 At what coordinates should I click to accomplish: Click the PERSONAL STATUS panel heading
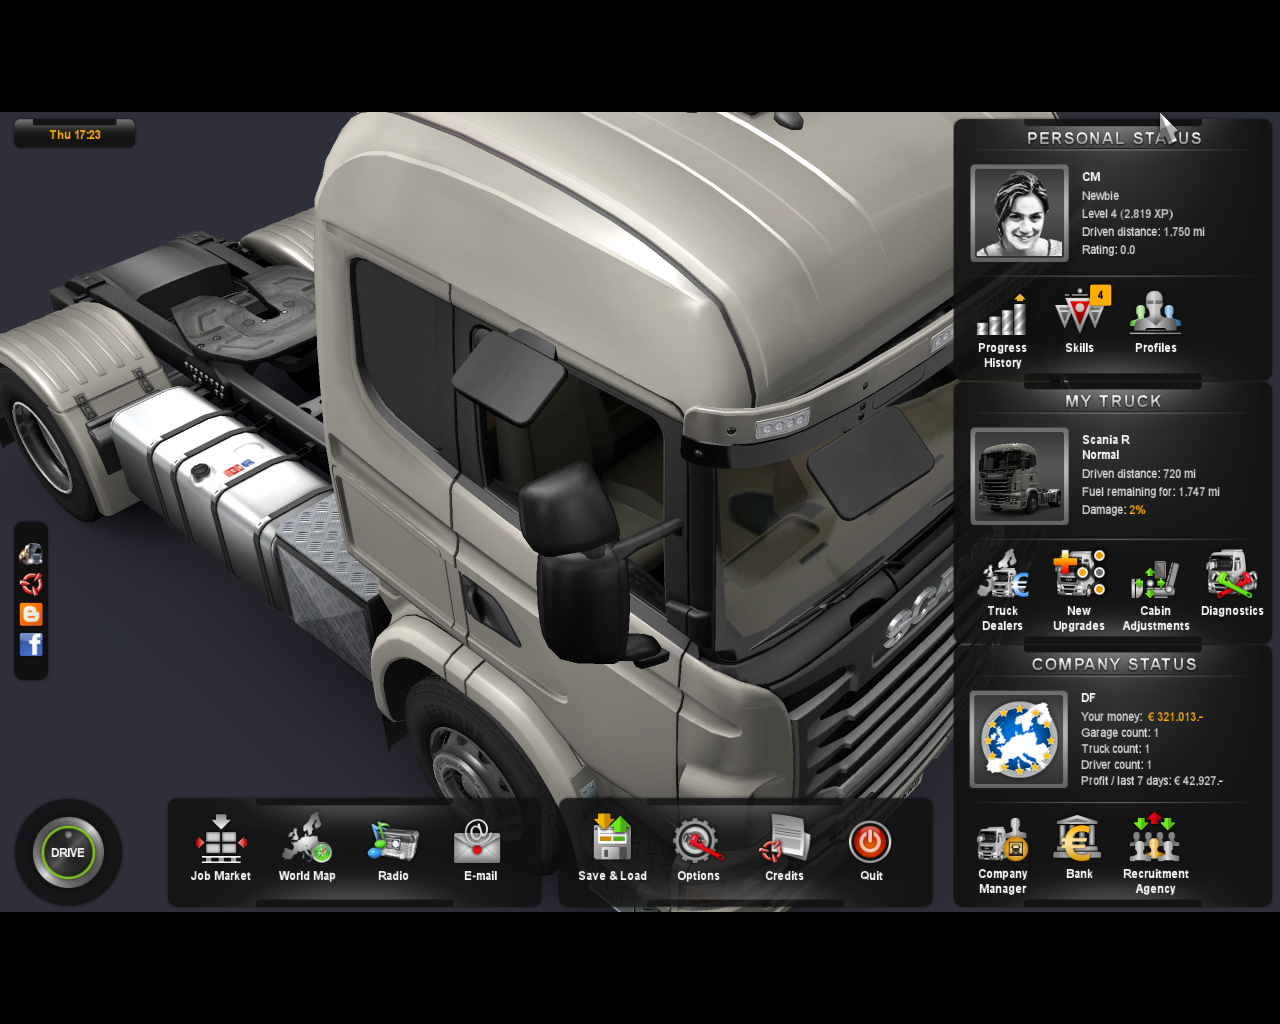[1114, 138]
